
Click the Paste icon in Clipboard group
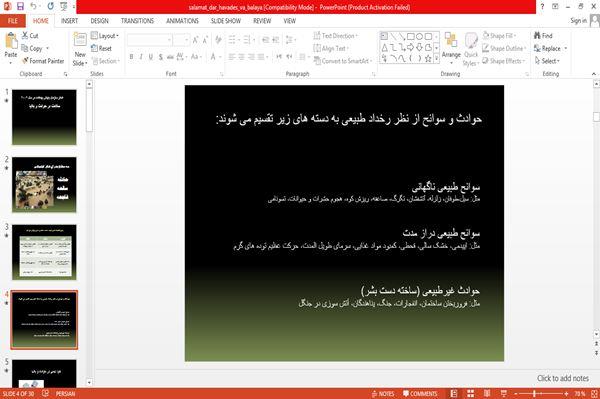click(11, 42)
